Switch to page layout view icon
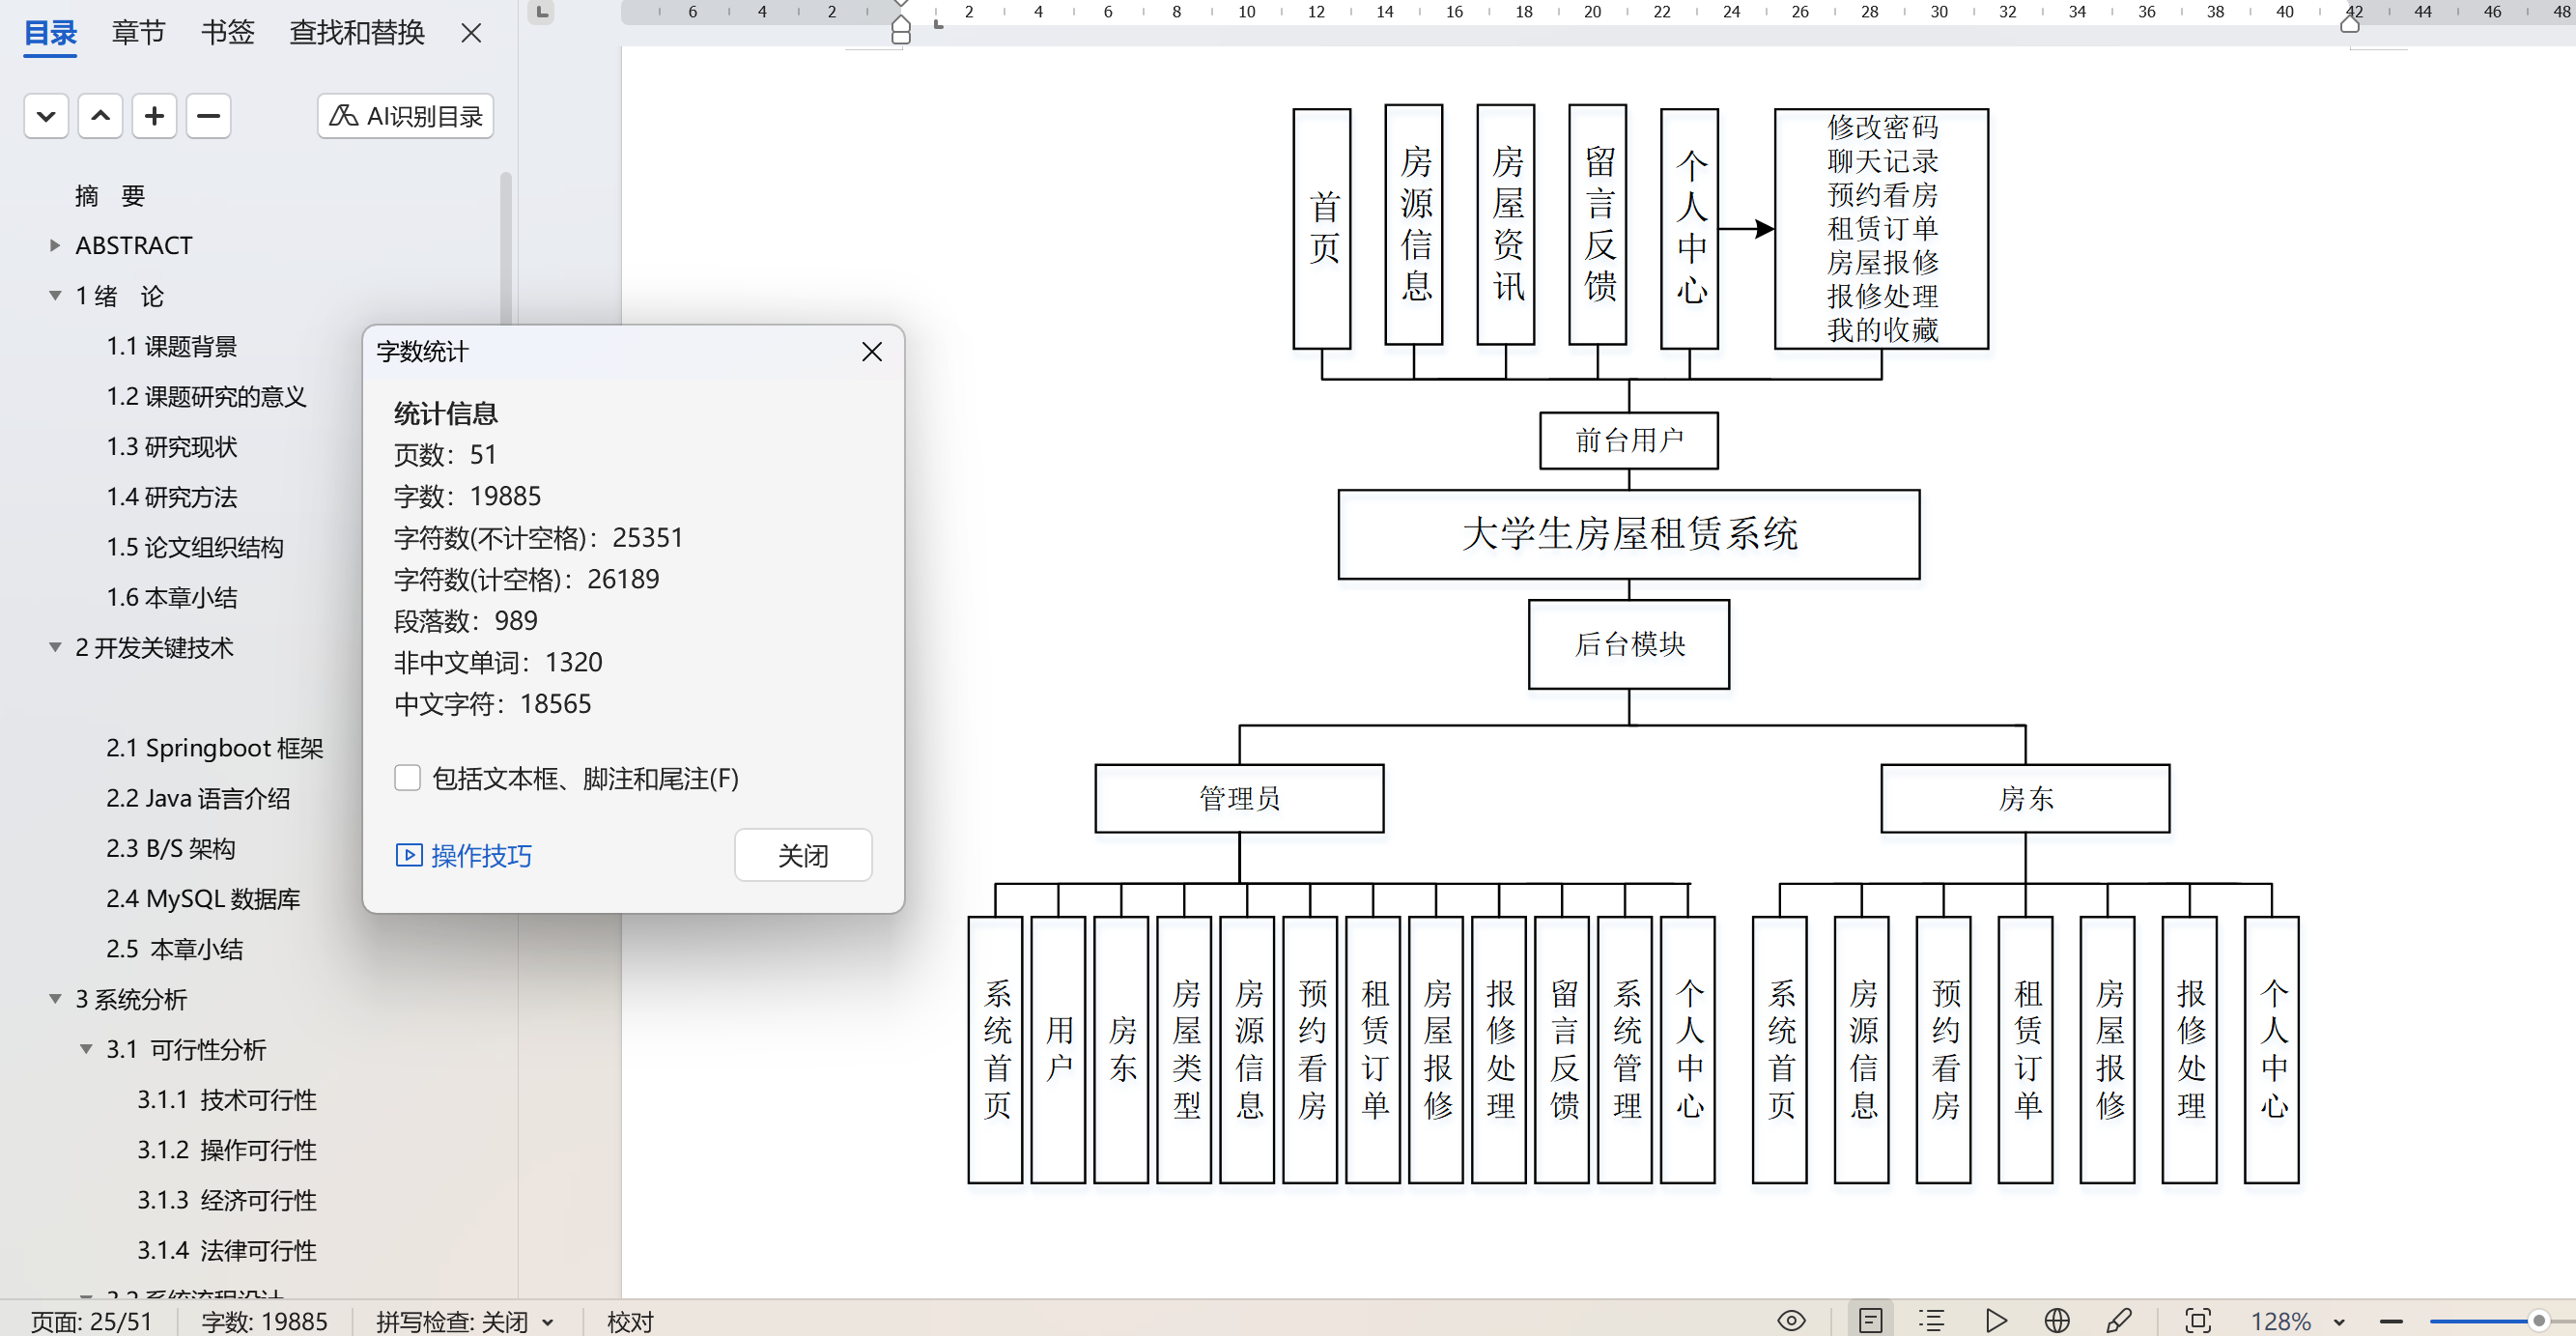The height and width of the screenshot is (1336, 2576). (1870, 1321)
